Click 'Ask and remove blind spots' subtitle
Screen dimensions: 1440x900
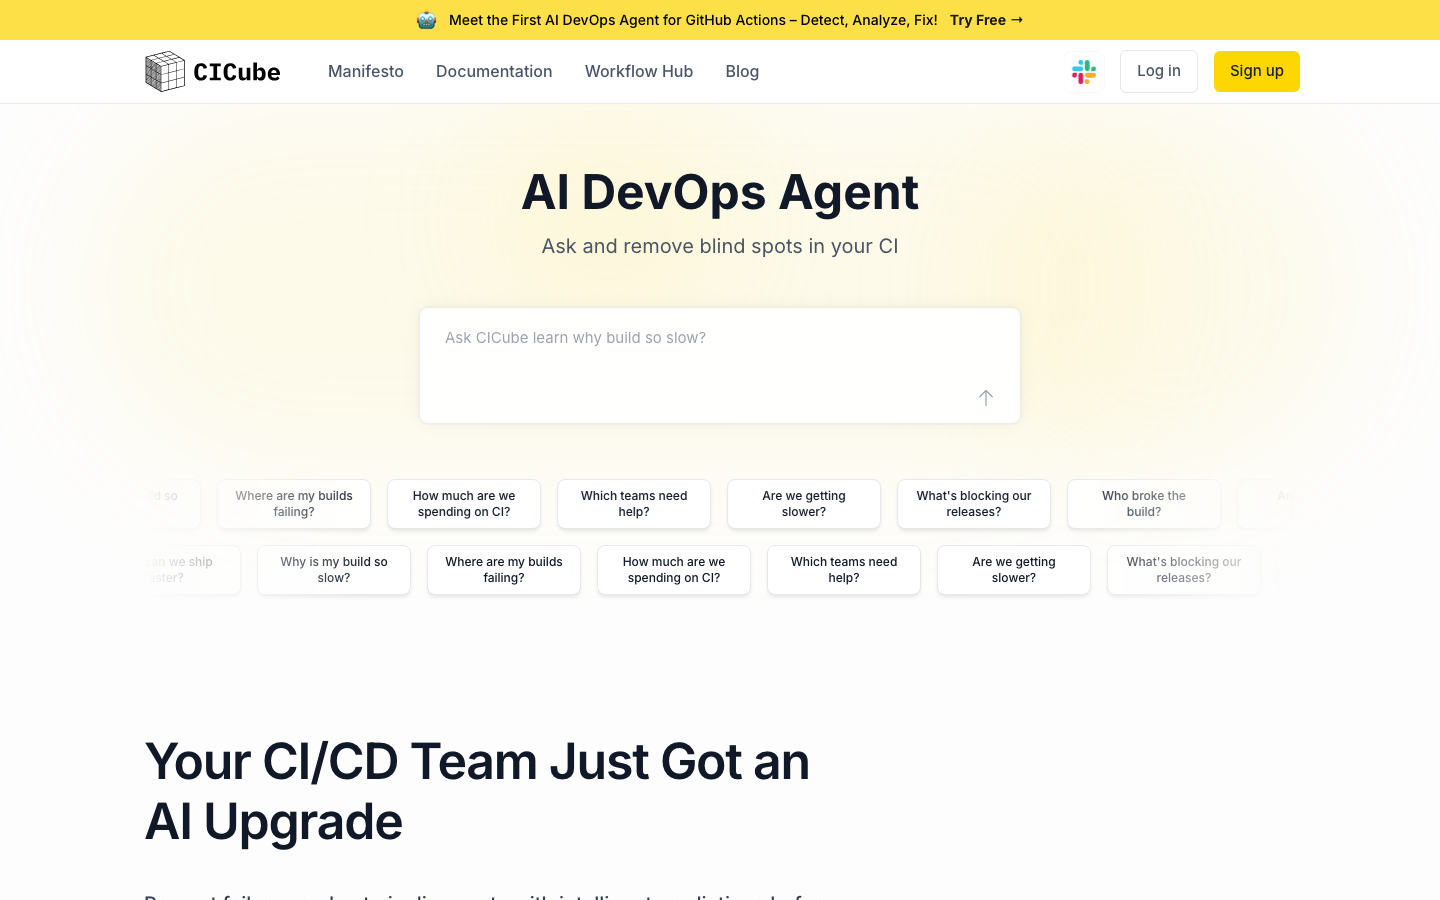(720, 246)
